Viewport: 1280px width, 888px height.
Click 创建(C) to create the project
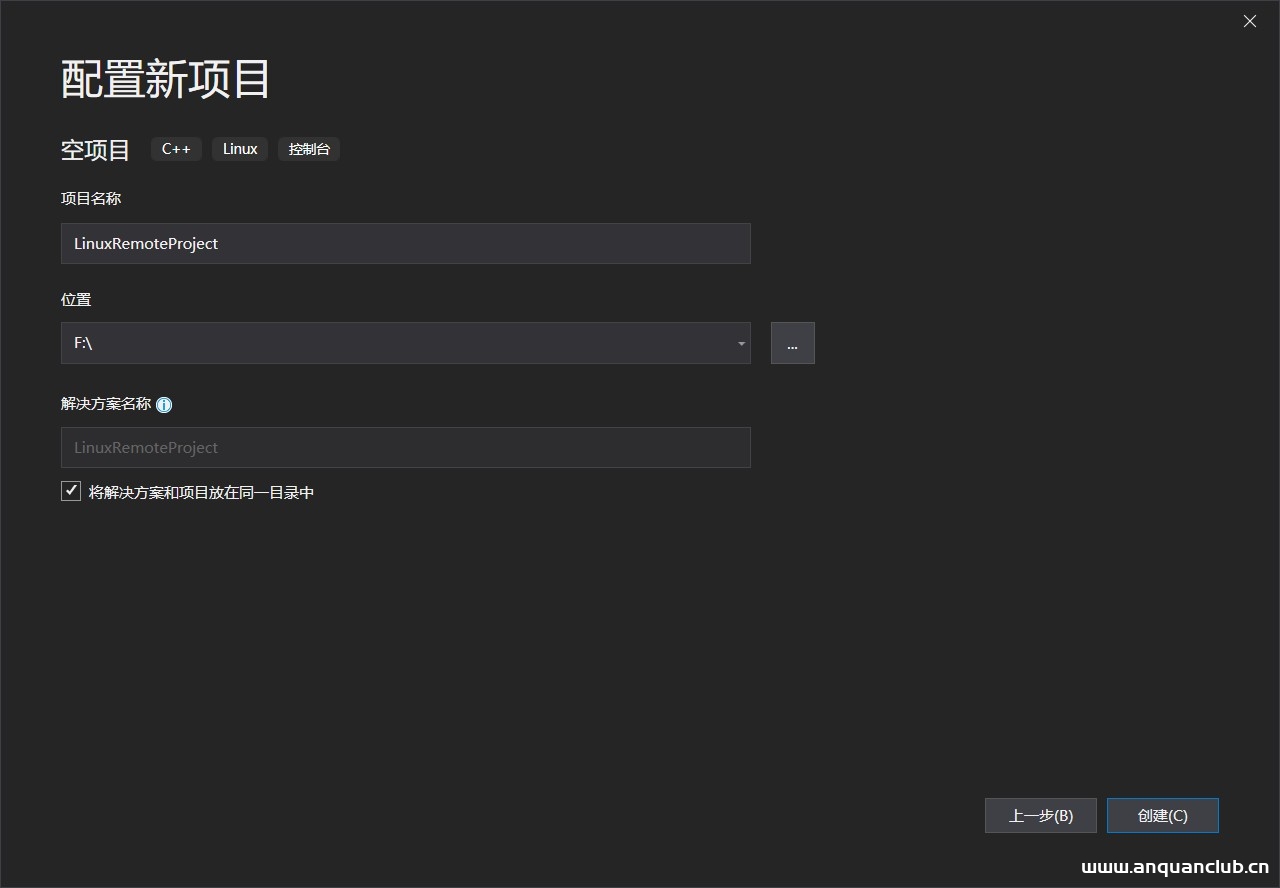pyautogui.click(x=1162, y=815)
